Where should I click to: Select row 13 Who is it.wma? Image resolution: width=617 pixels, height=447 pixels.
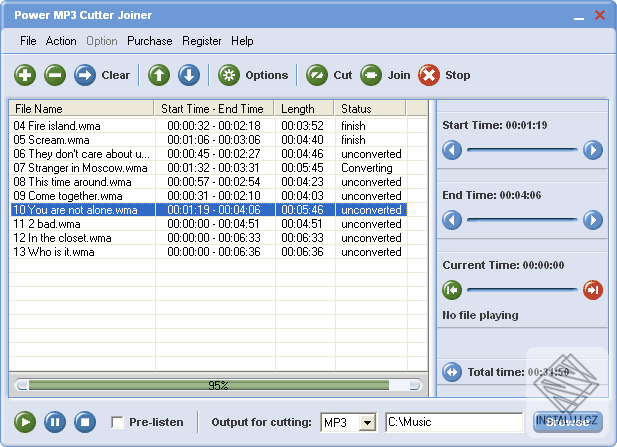click(x=209, y=252)
